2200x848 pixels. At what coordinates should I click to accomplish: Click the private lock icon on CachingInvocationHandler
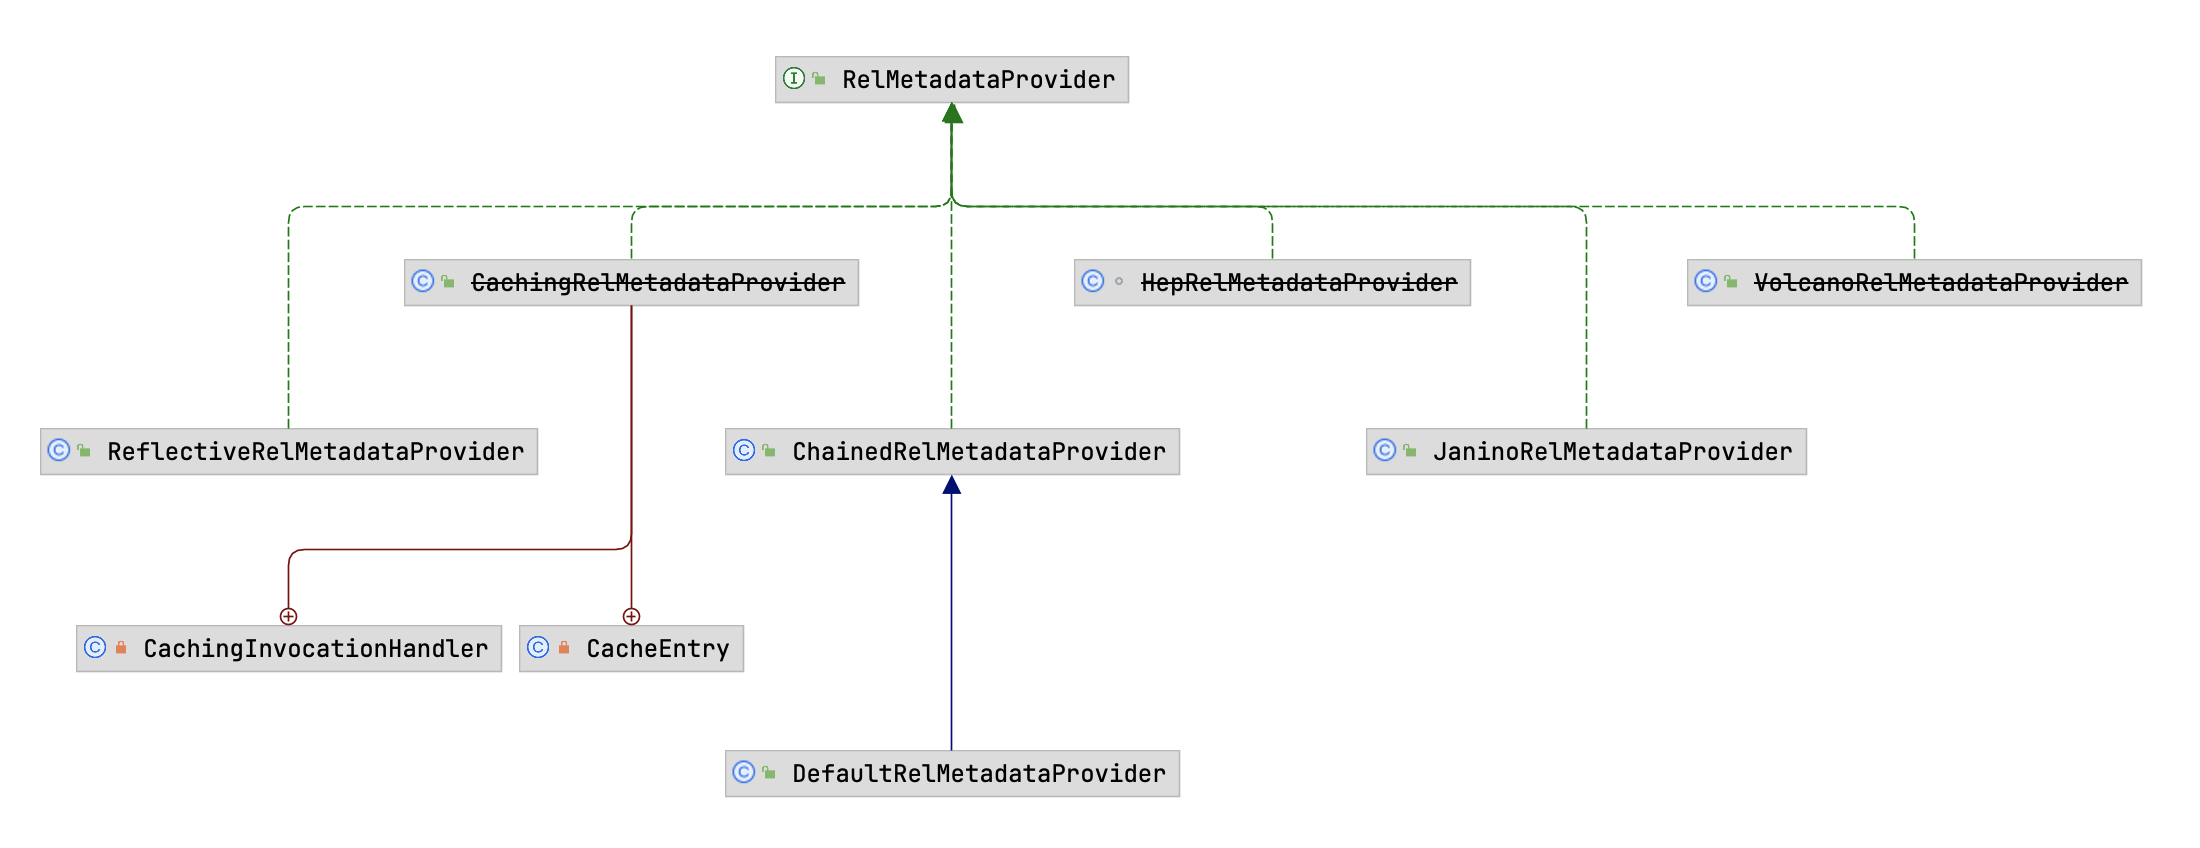pos(121,647)
